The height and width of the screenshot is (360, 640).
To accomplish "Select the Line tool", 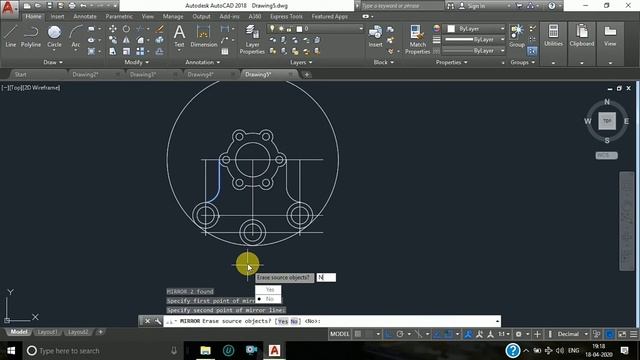I will tap(11, 36).
